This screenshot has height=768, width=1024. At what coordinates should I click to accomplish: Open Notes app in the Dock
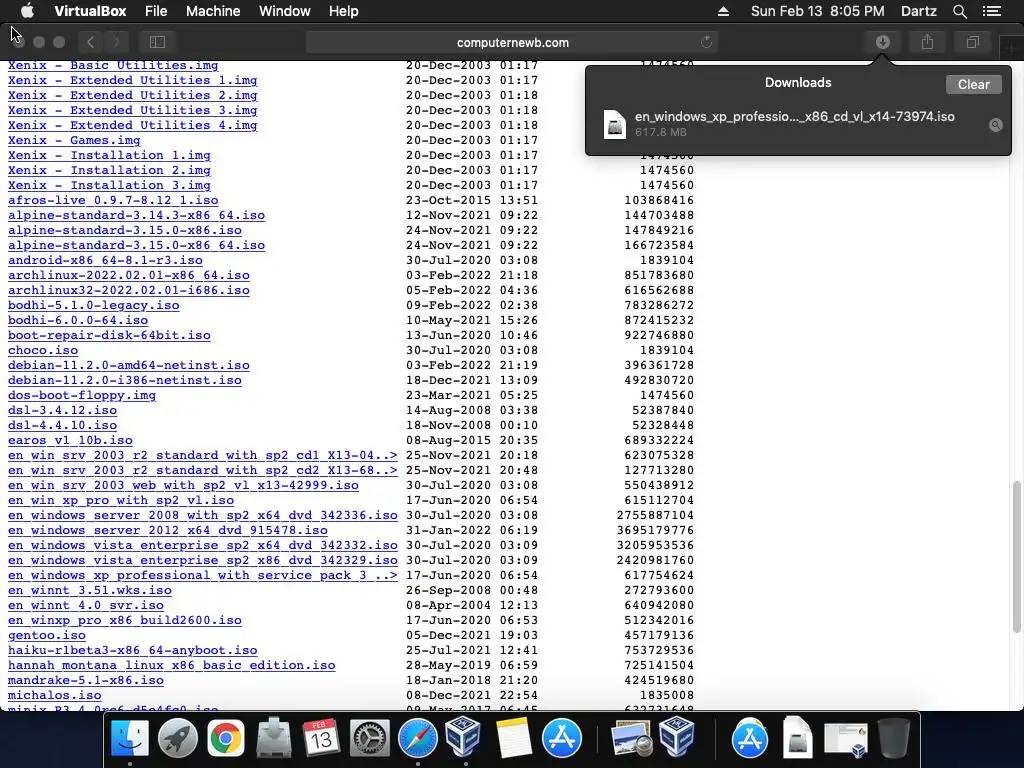pyautogui.click(x=514, y=739)
